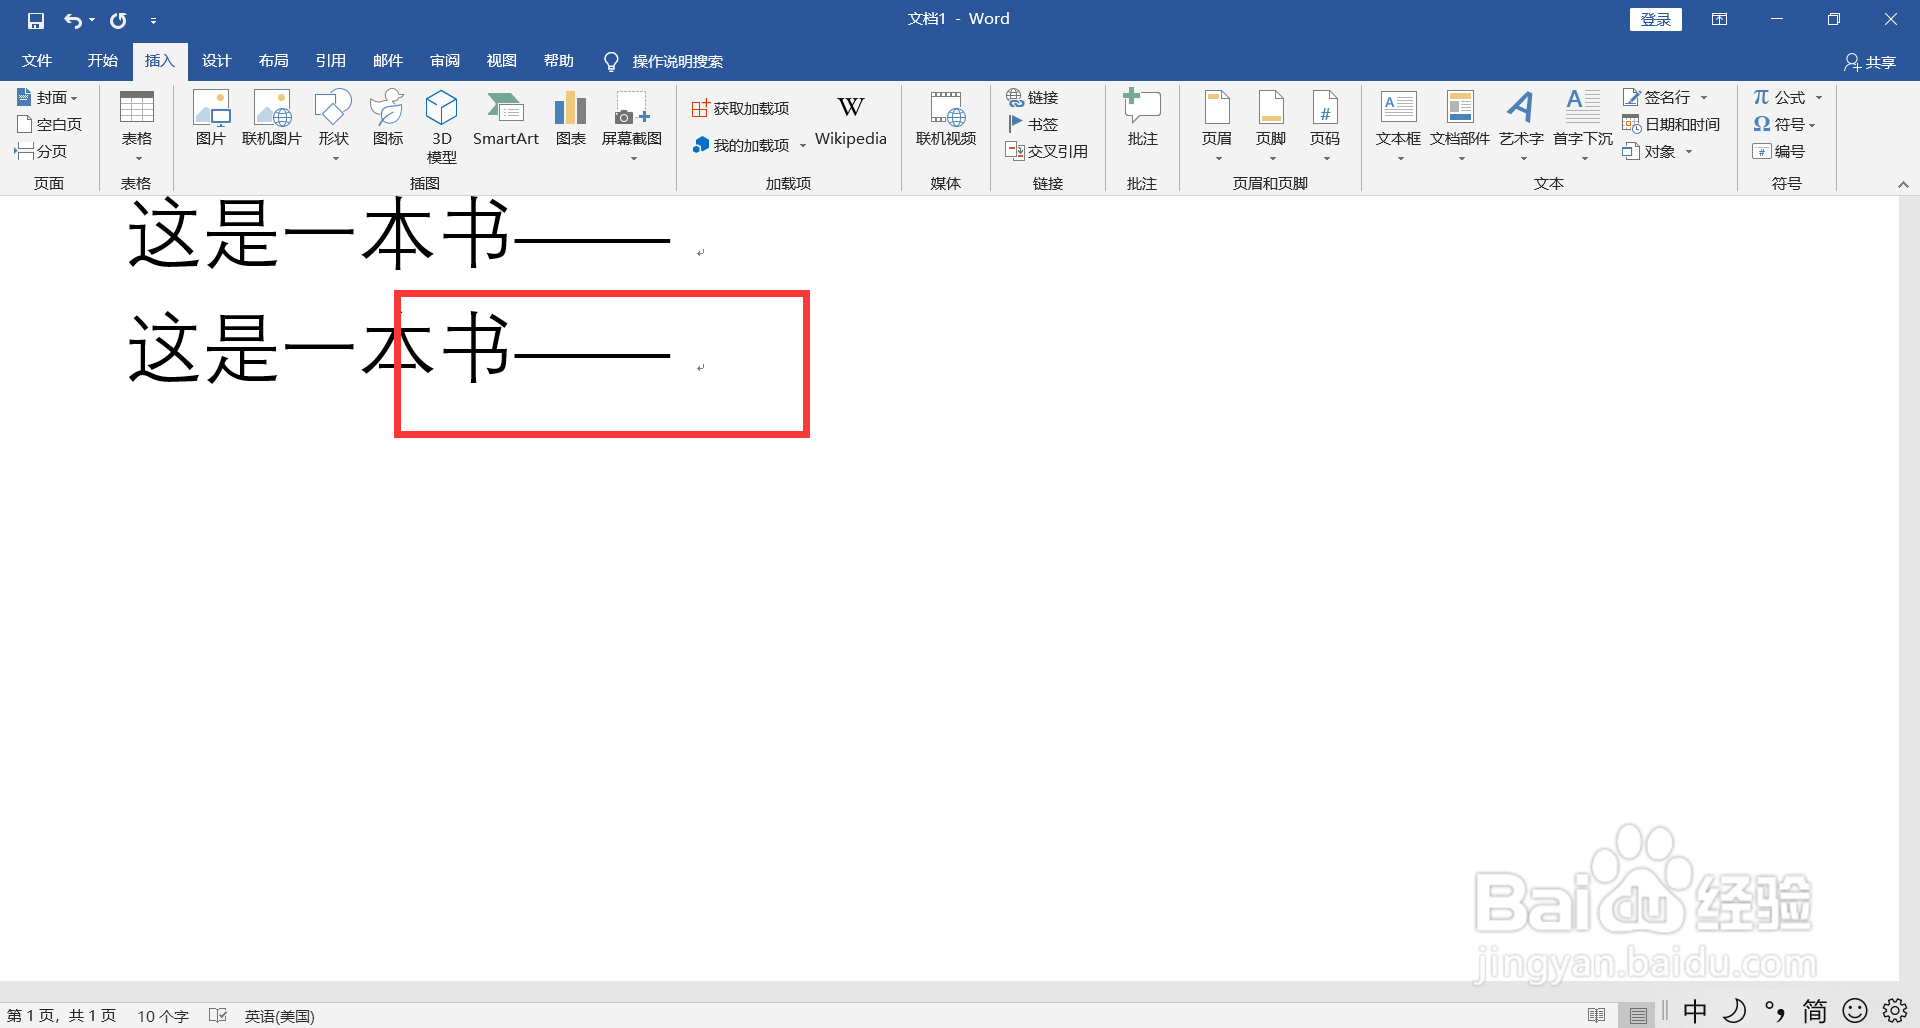Insert a text box via 文本框

pos(1397,122)
